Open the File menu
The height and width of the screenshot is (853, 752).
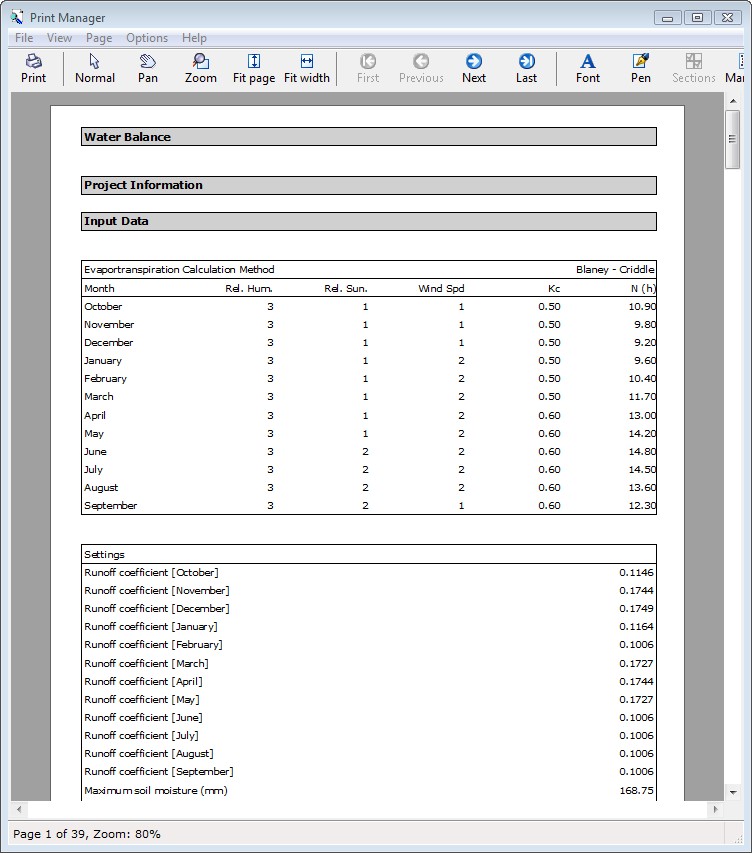pyautogui.click(x=24, y=38)
